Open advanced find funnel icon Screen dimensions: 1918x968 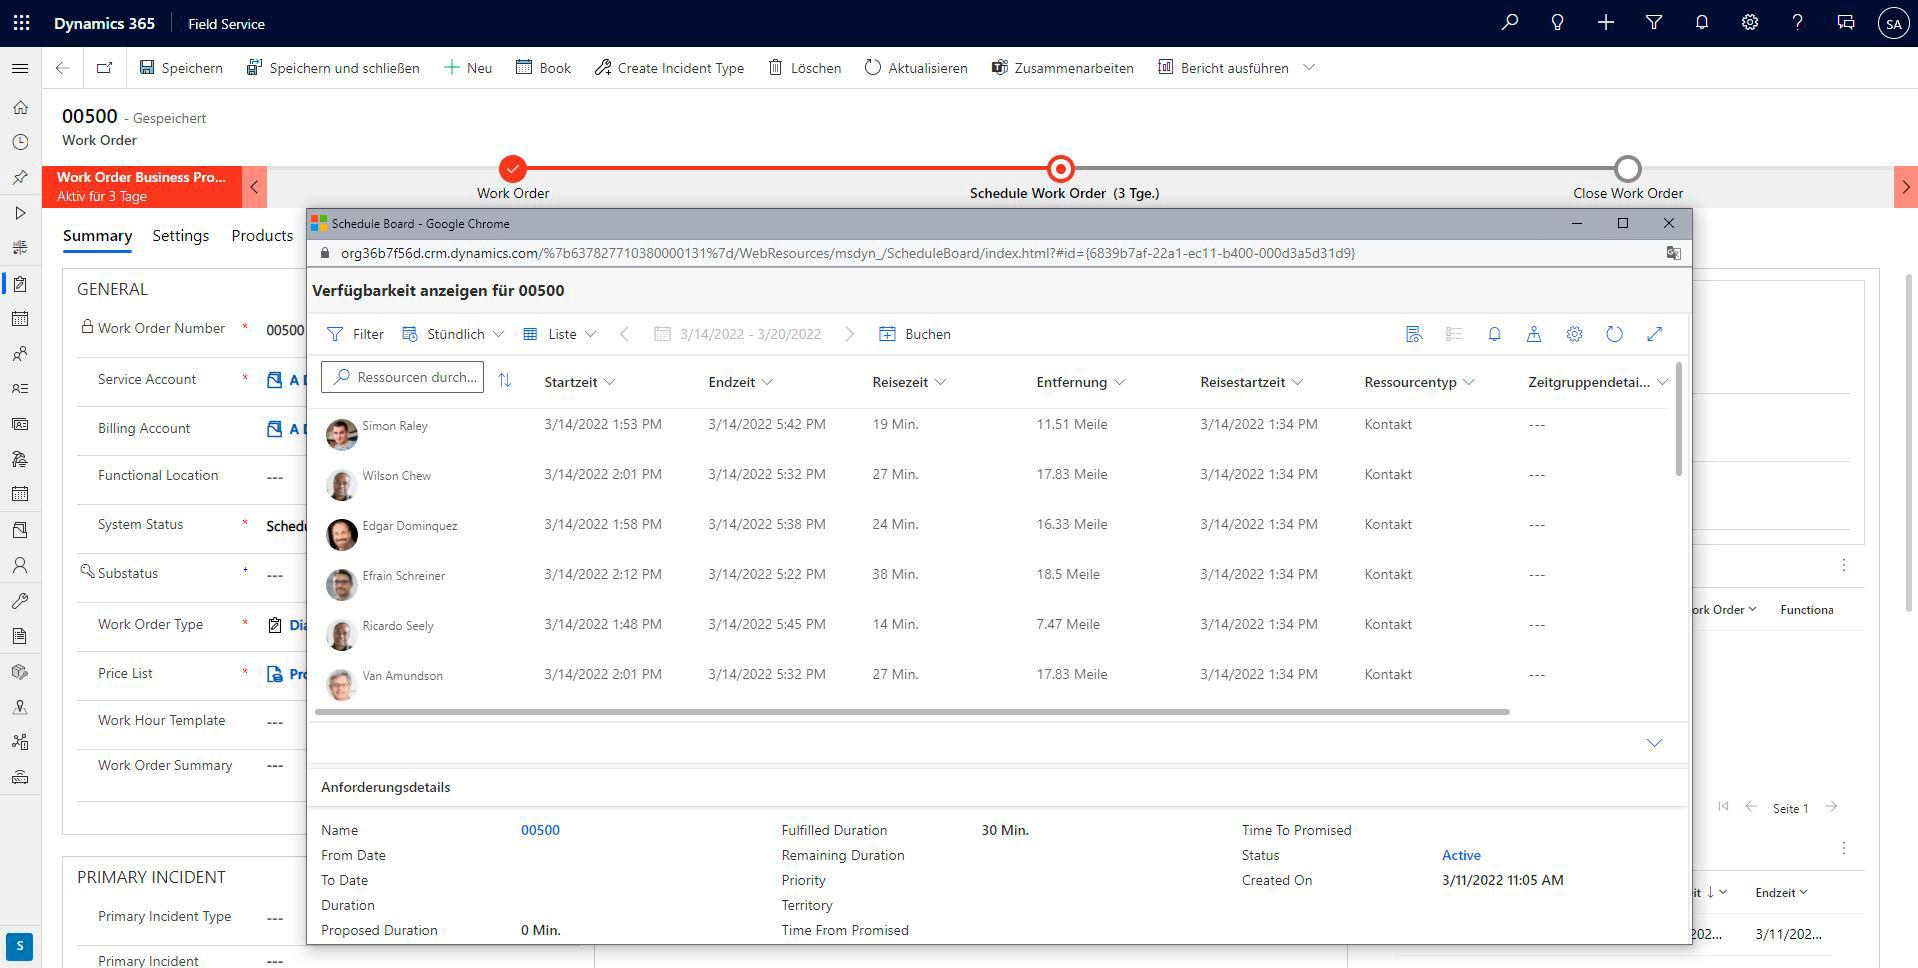click(x=1653, y=23)
